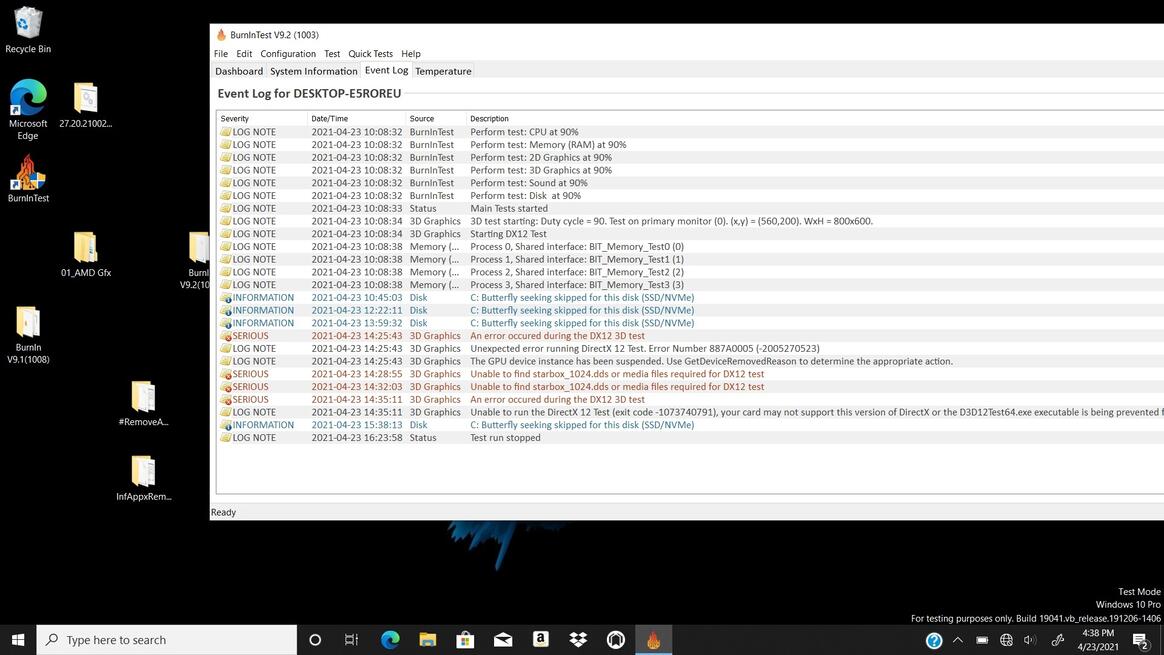Launch Edge from the taskbar
The height and width of the screenshot is (655, 1164).
390,639
